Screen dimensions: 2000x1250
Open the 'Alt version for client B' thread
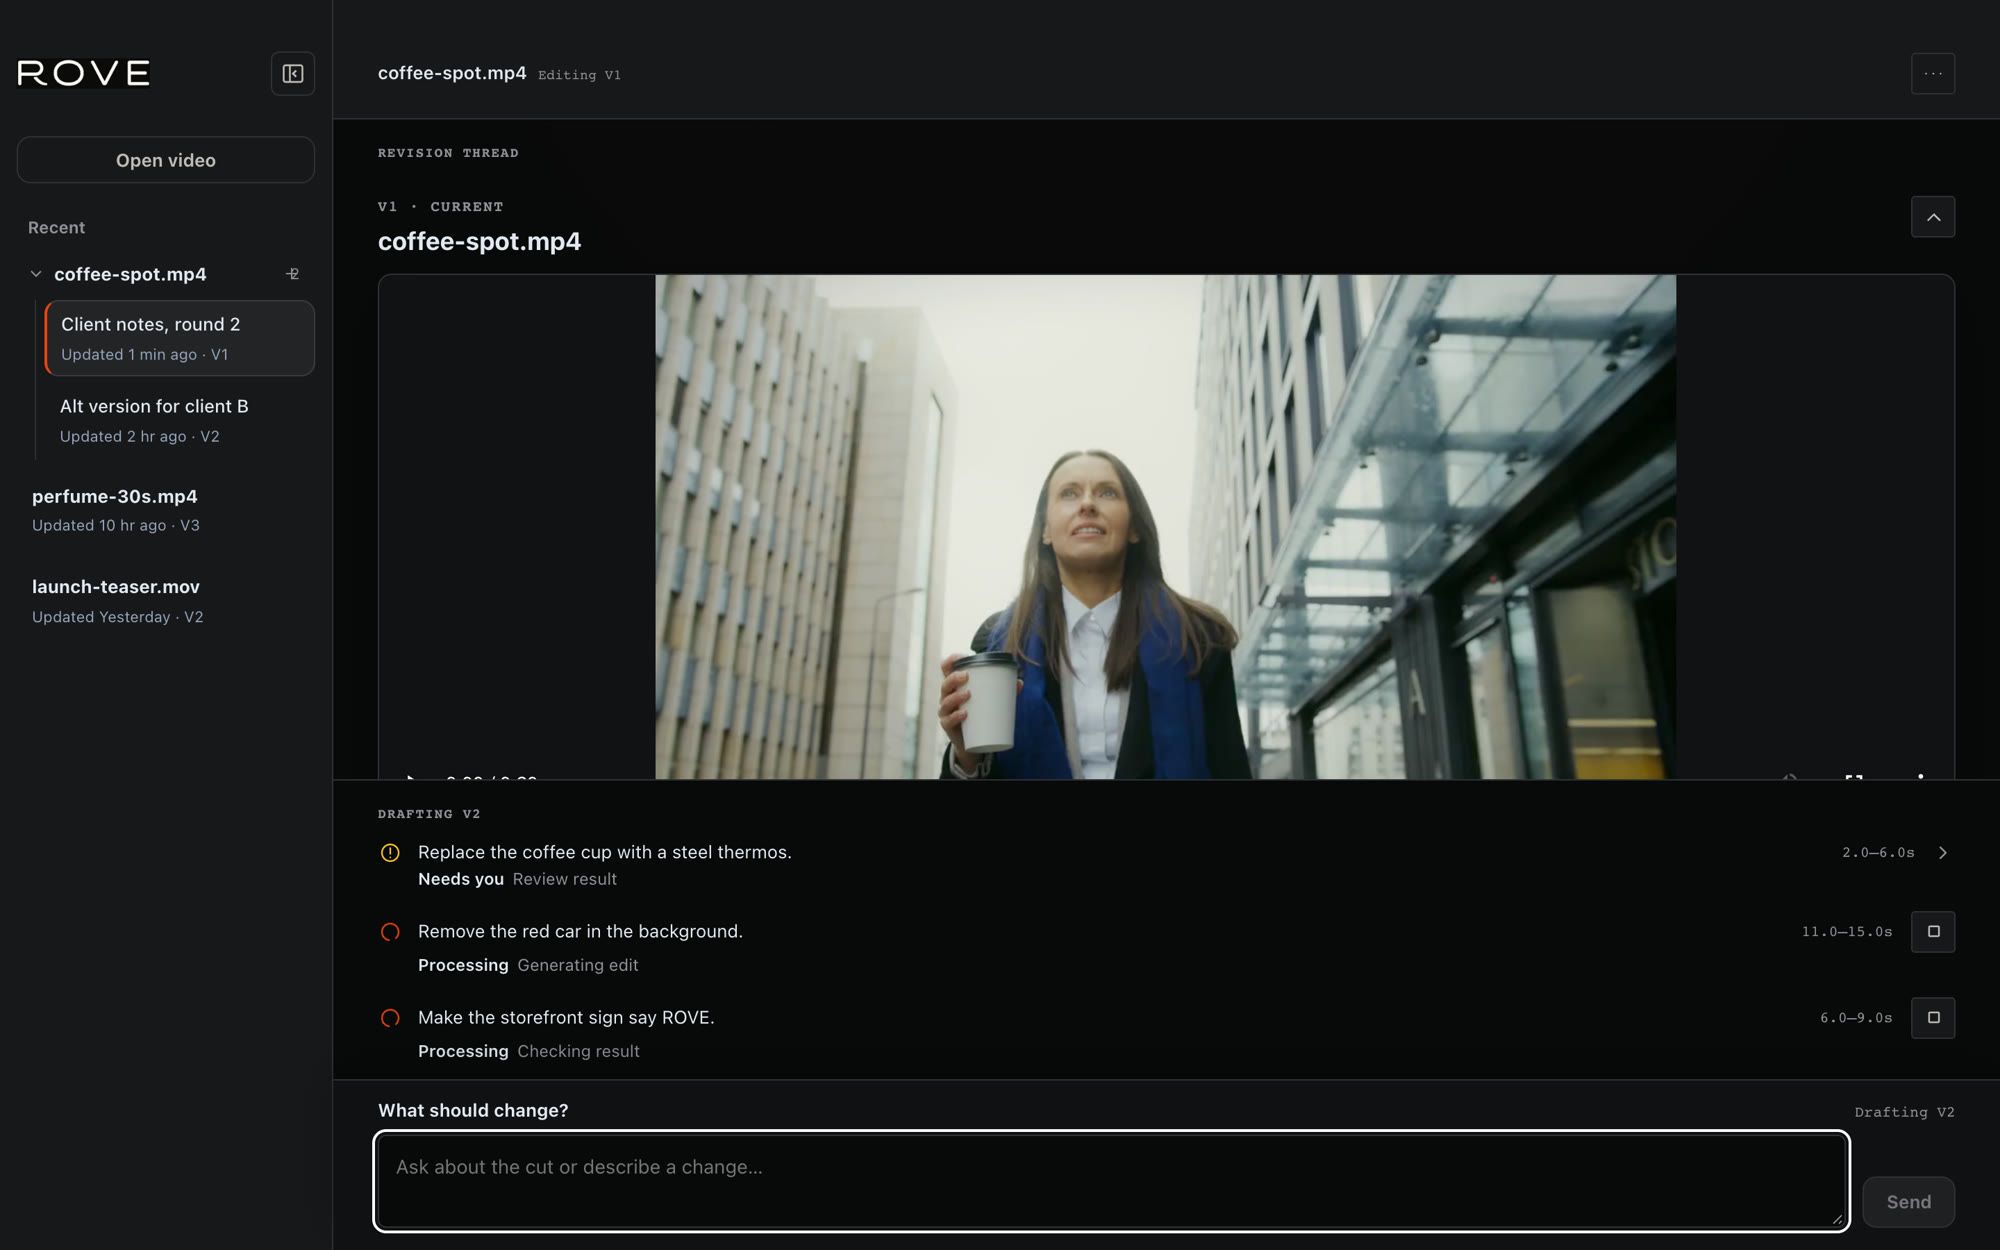(x=180, y=420)
